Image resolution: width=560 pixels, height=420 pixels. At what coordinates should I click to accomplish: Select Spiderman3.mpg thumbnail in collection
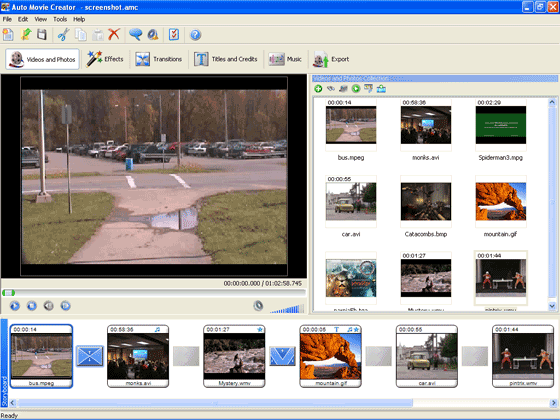[501, 125]
